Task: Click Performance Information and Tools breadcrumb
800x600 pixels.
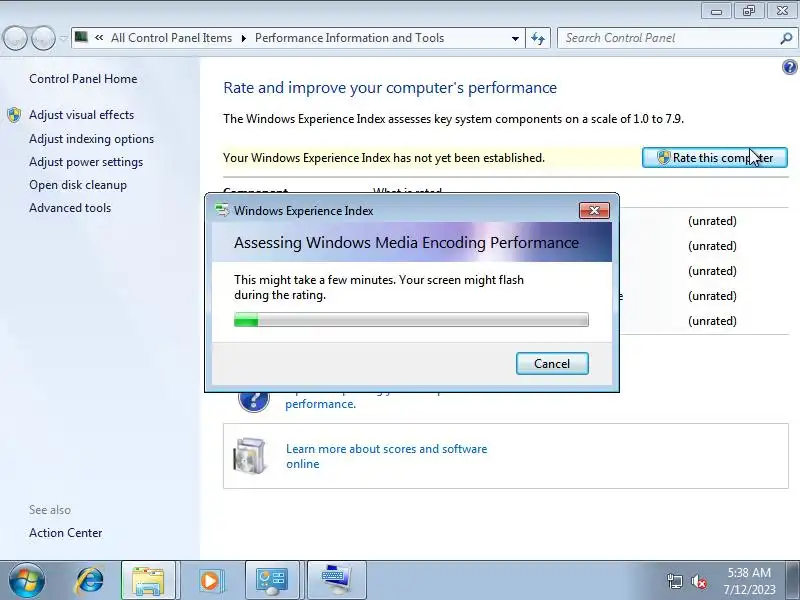Action: click(349, 38)
